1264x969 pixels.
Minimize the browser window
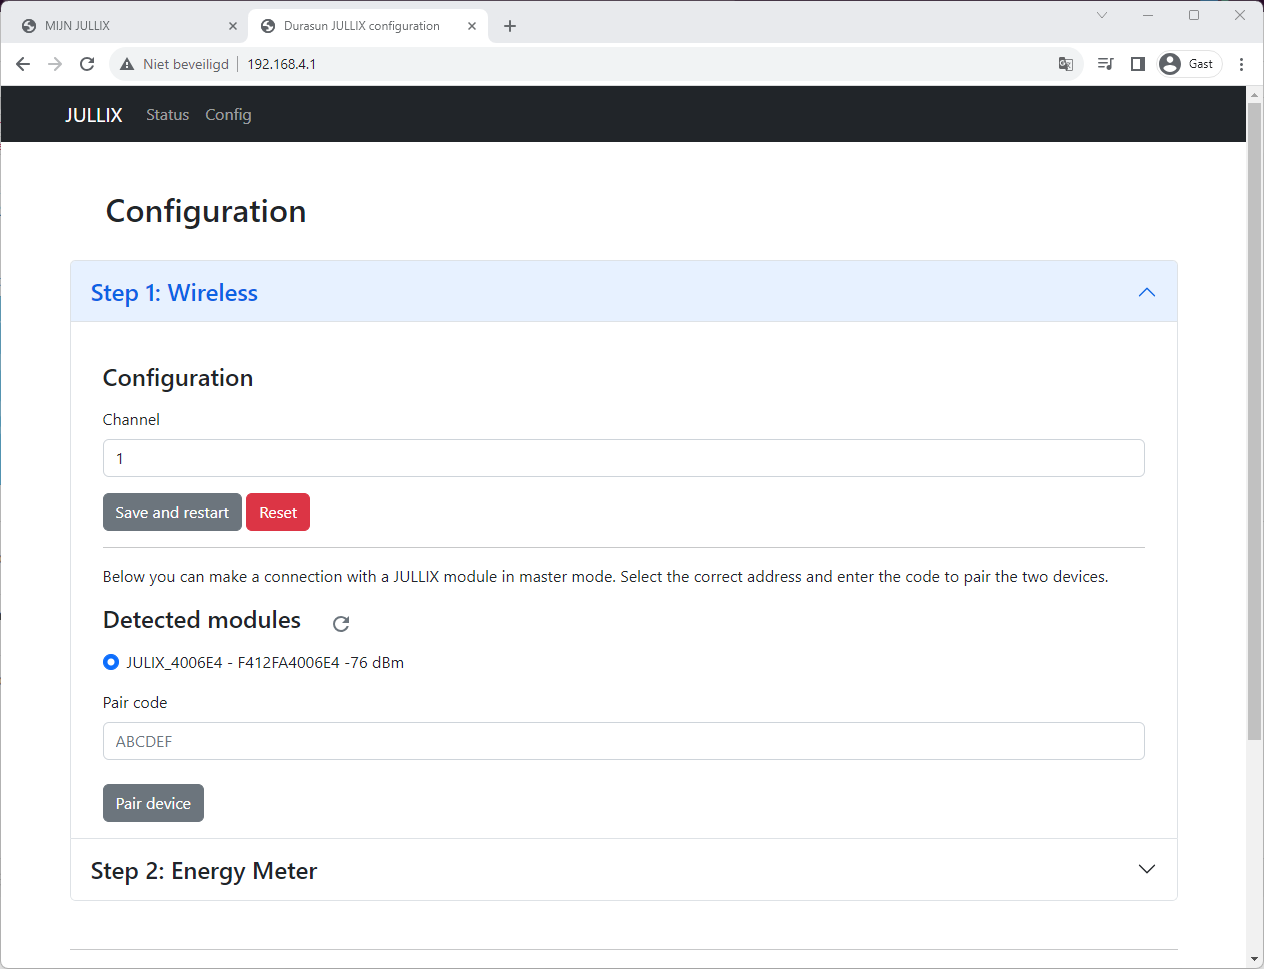(x=1148, y=15)
